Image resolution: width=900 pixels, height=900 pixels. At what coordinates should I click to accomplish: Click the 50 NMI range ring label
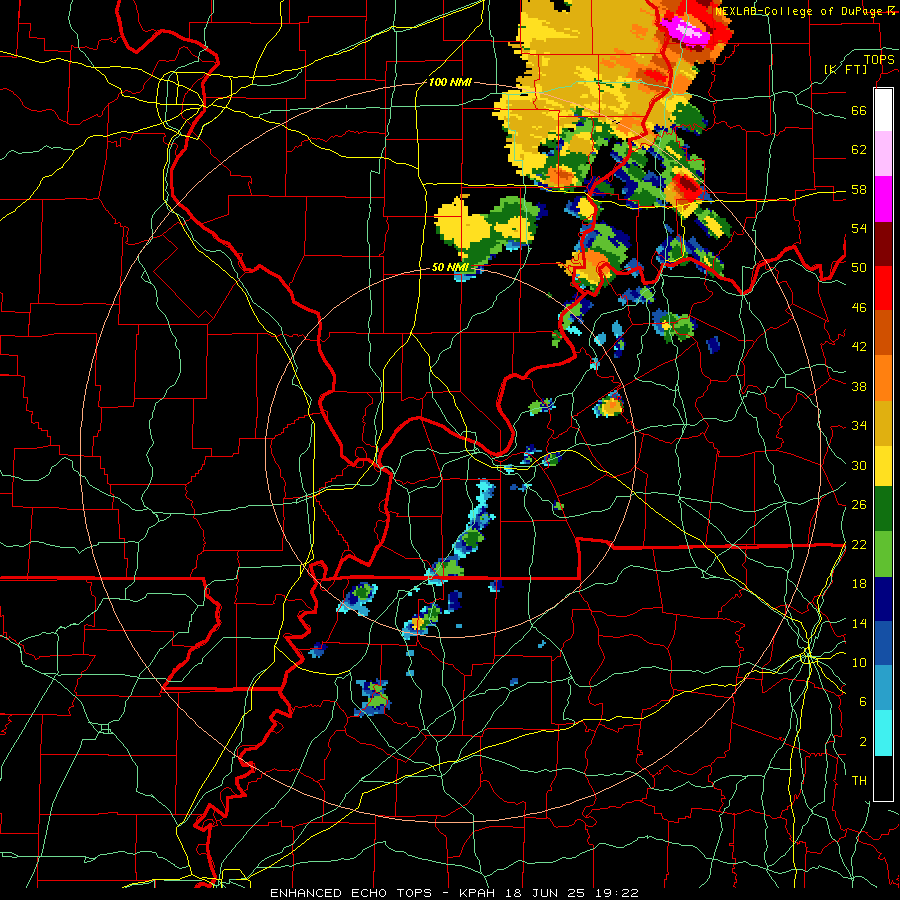click(450, 267)
